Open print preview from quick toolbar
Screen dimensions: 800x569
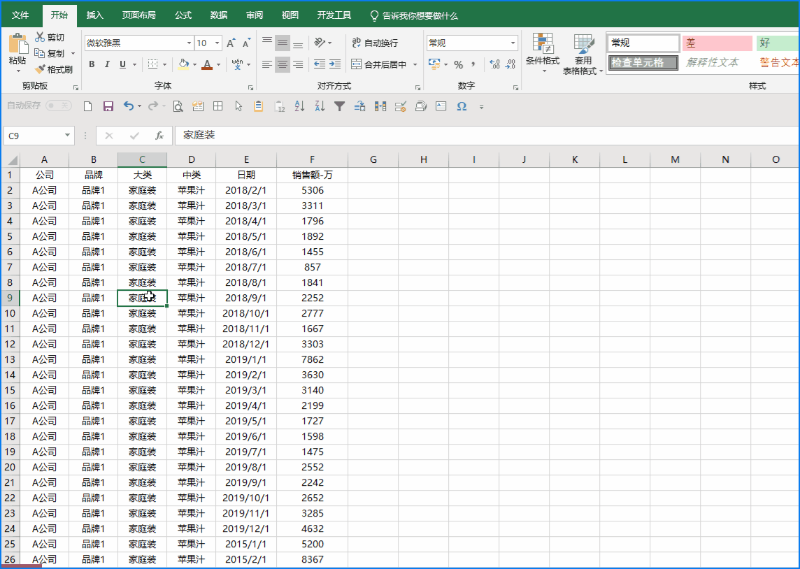coord(178,106)
